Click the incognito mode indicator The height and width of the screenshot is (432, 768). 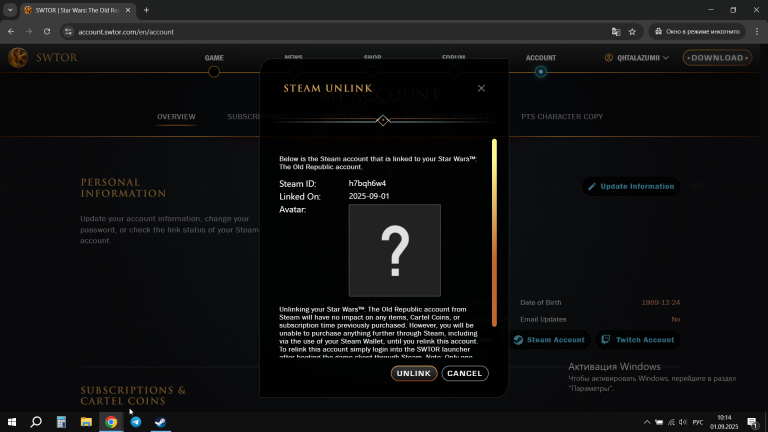point(697,31)
